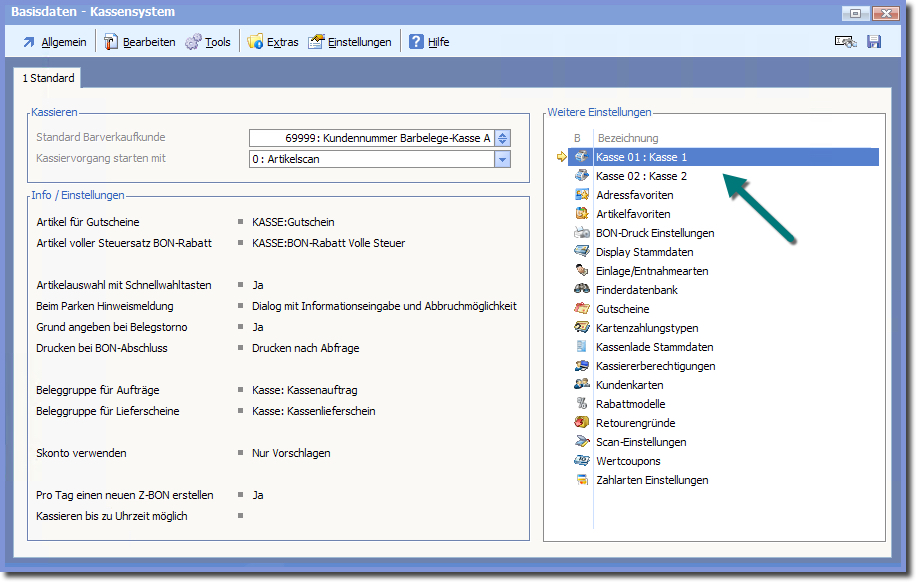Open the Adressfavoriten icon entry
916x582 pixels.
click(582, 195)
